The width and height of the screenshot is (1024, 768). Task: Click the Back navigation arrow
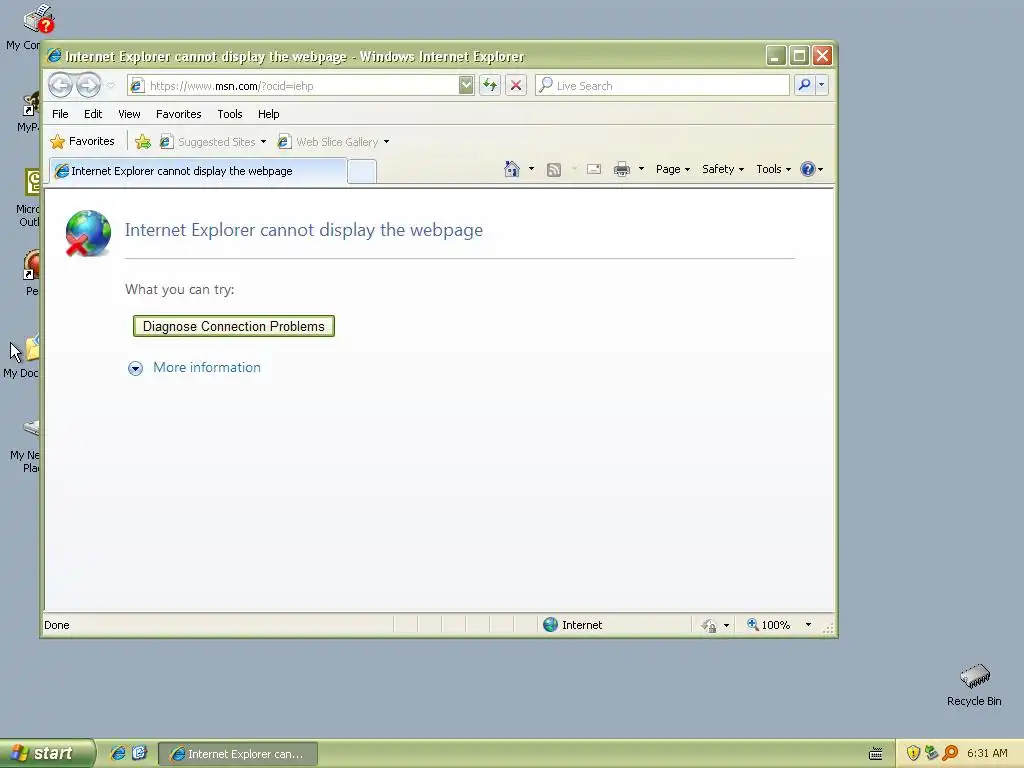click(60, 86)
